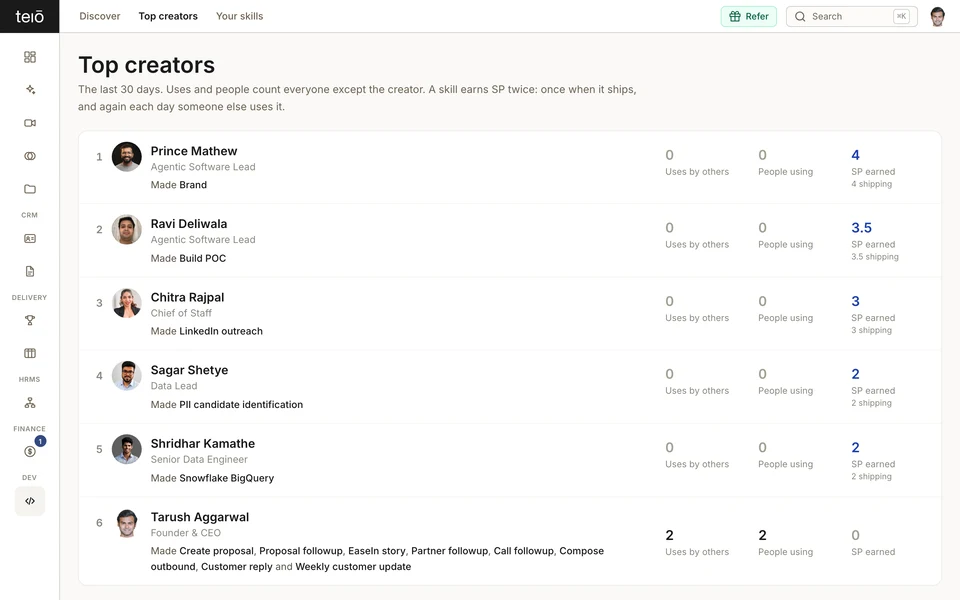This screenshot has width=960, height=600.
Task: Open Tarush Aggarwal's profile photo
Action: pos(127,523)
